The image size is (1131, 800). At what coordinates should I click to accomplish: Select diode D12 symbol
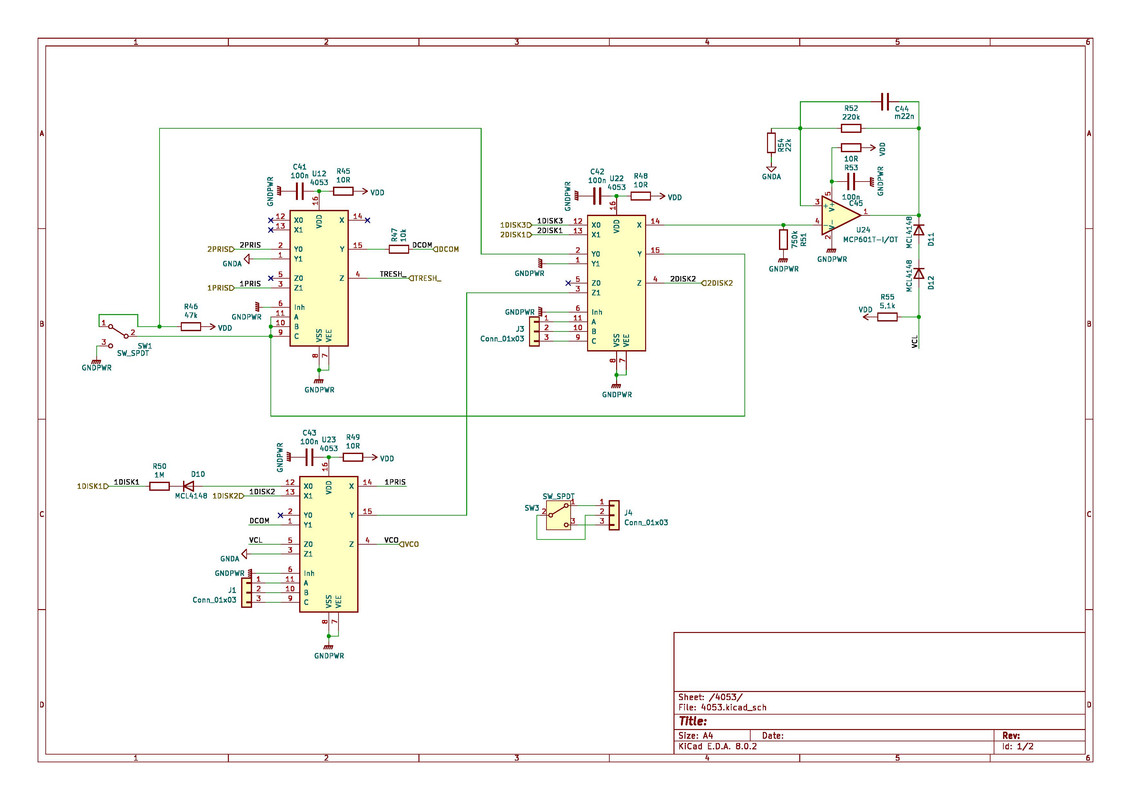919,273
